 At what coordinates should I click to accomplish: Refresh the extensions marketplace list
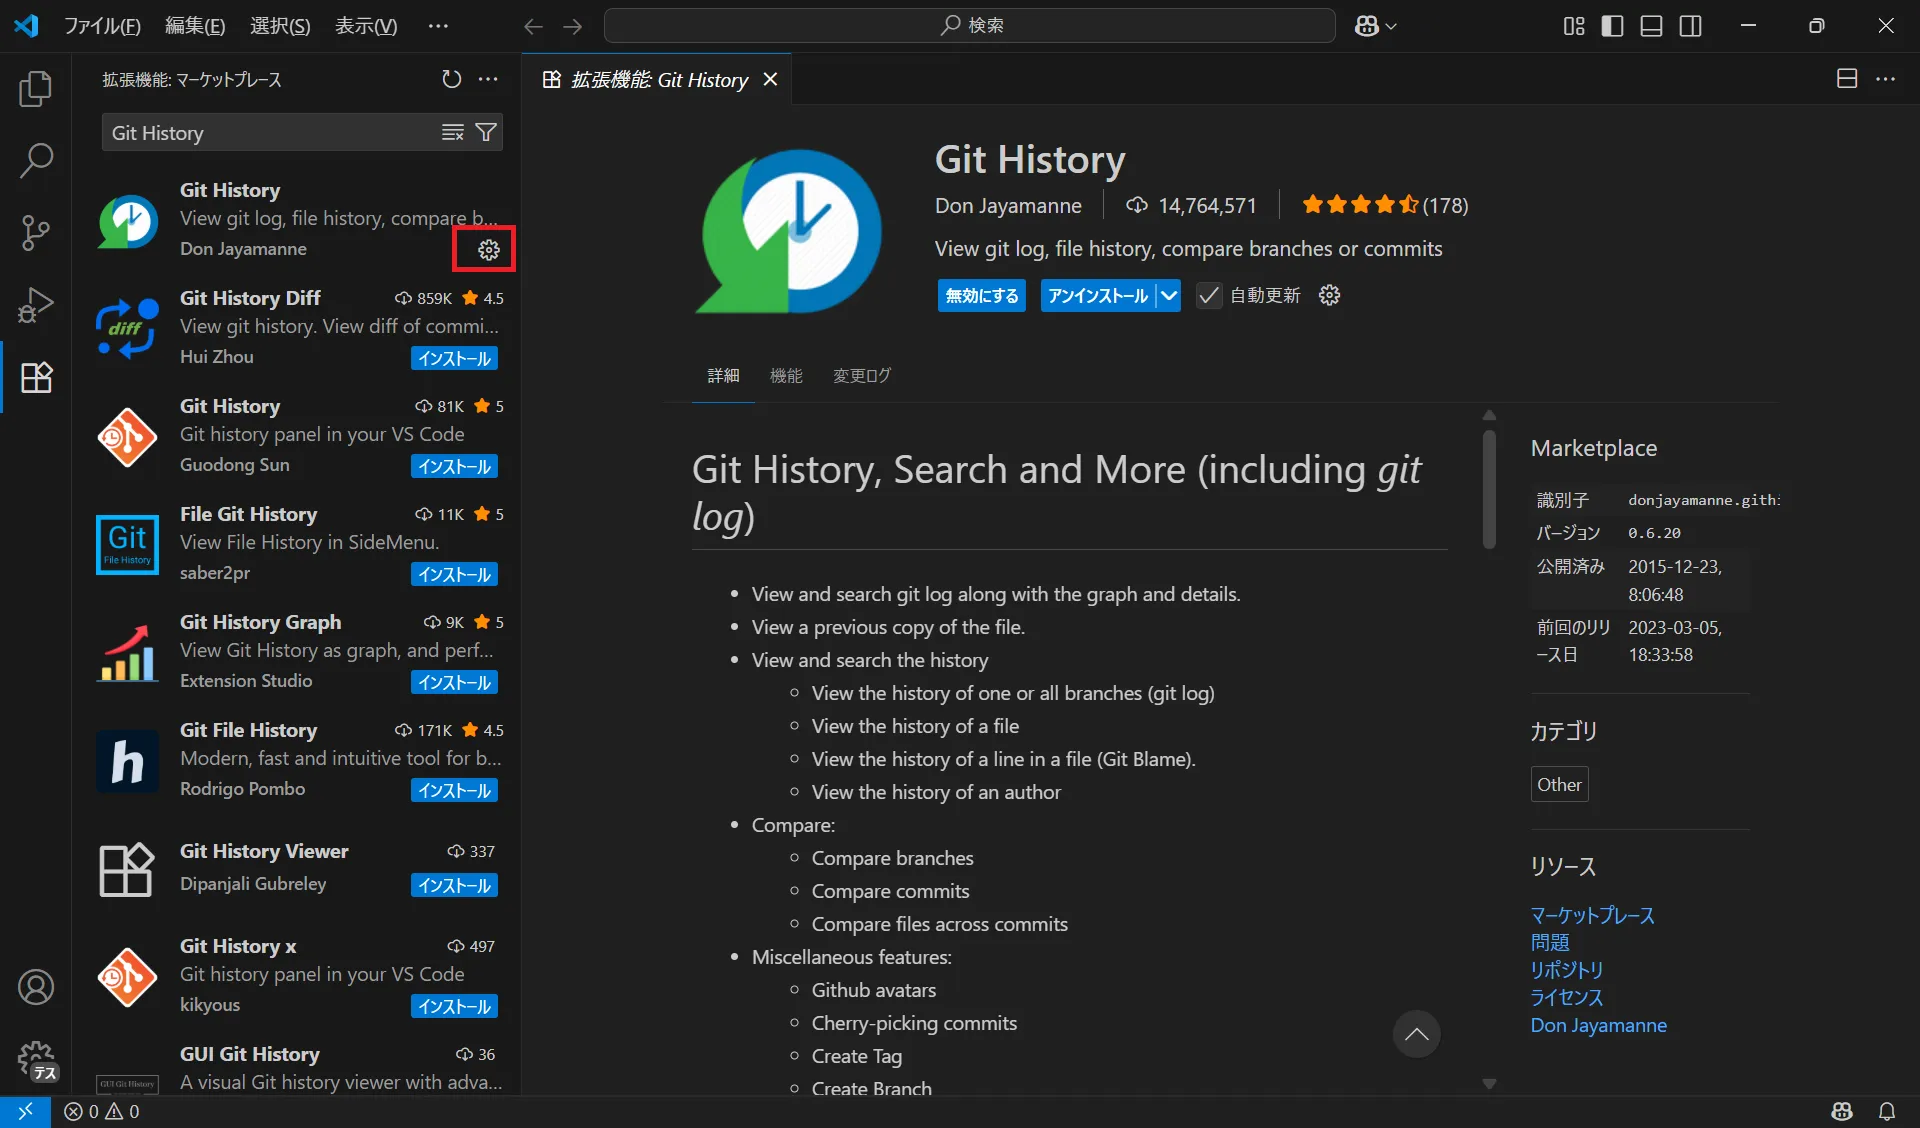[x=452, y=79]
